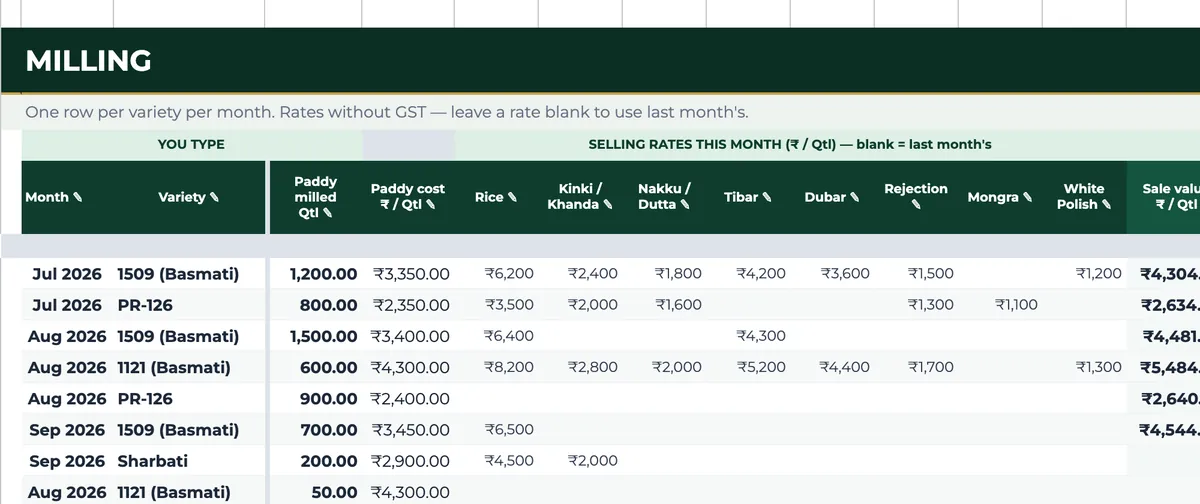Select the MILLING title cell
This screenshot has height=504, width=1200.
coord(89,61)
